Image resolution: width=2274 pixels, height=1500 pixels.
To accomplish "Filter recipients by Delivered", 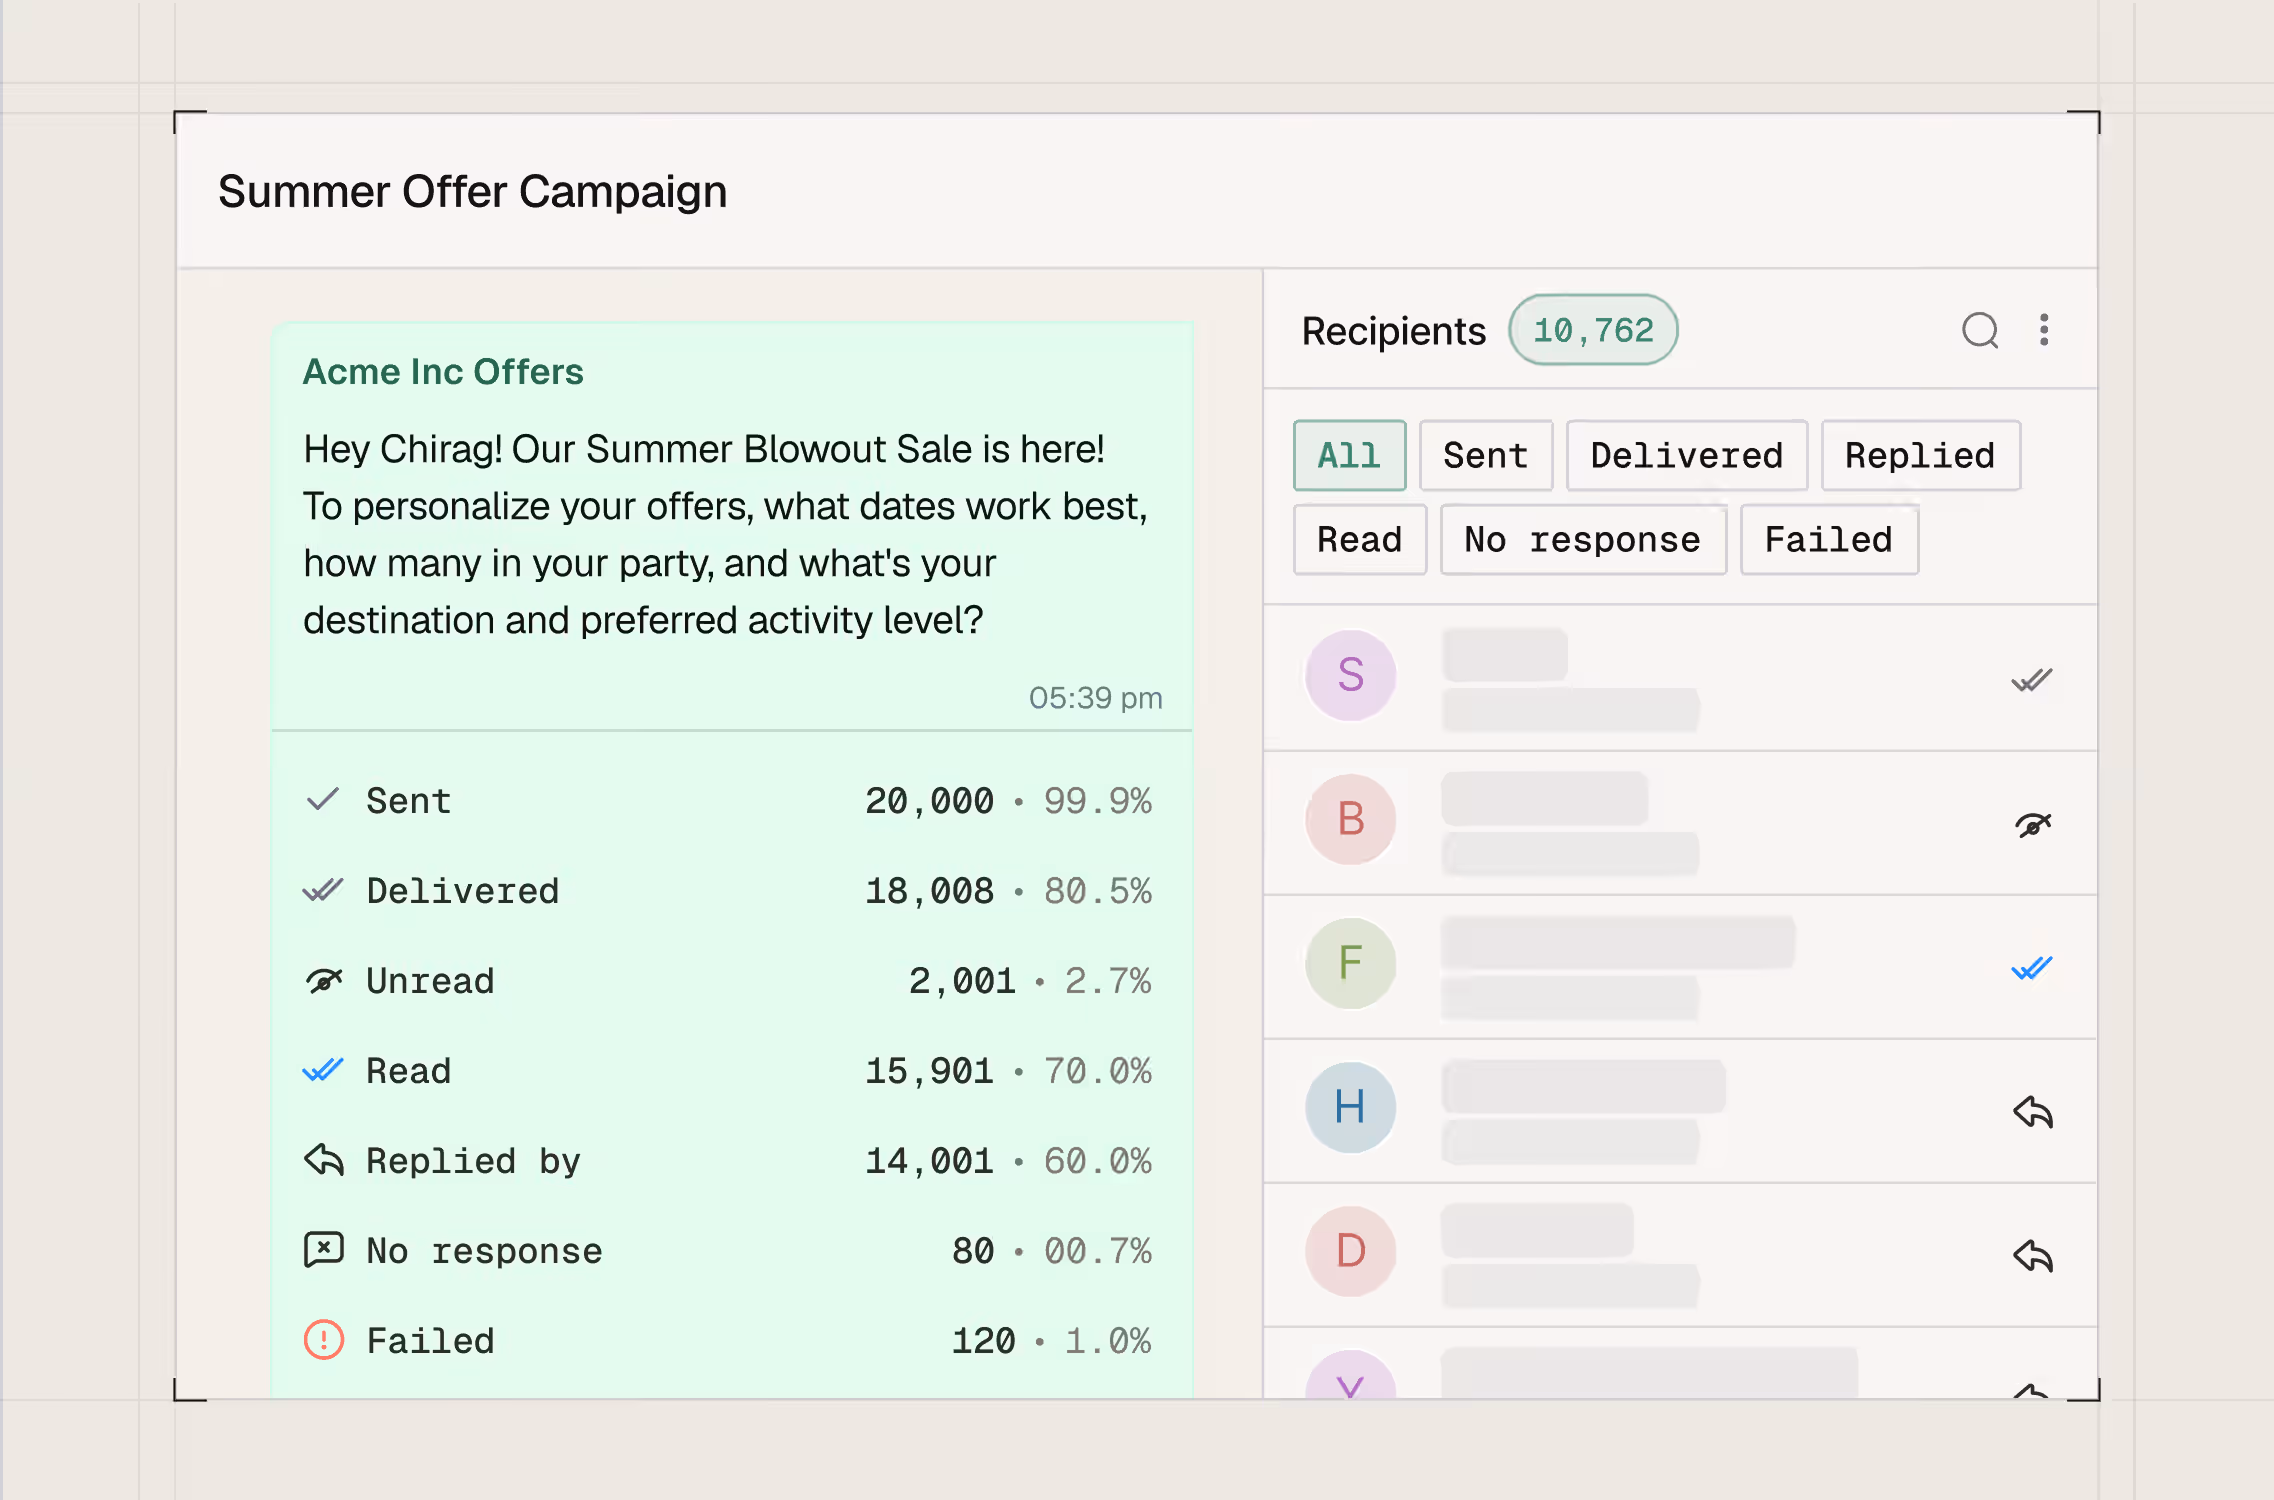I will (x=1686, y=456).
